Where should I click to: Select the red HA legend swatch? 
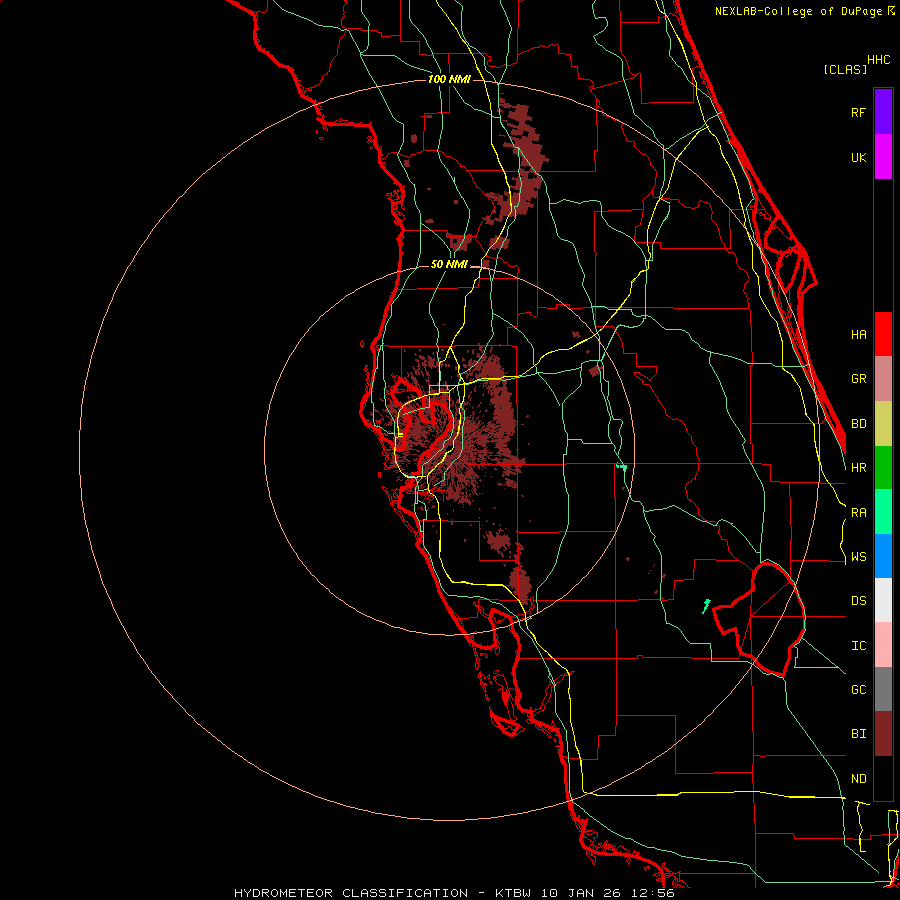click(883, 334)
